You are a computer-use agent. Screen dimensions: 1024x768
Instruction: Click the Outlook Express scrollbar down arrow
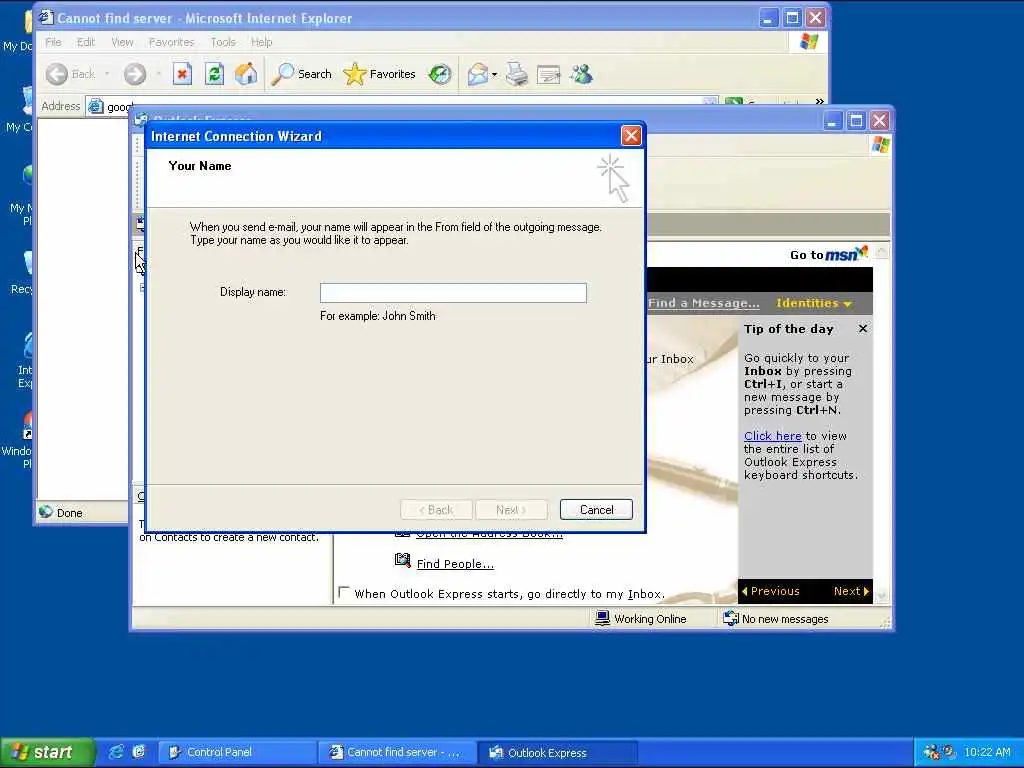pyautogui.click(x=882, y=596)
